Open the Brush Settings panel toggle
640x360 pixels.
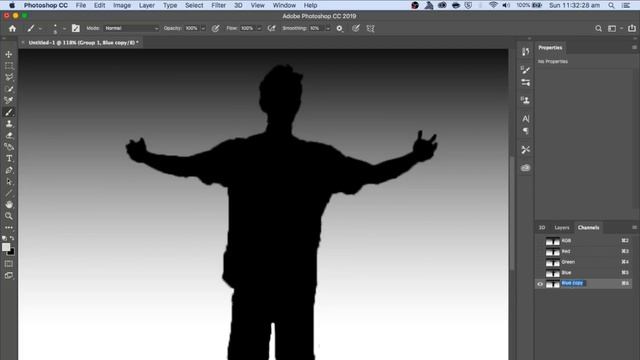pyautogui.click(x=76, y=28)
